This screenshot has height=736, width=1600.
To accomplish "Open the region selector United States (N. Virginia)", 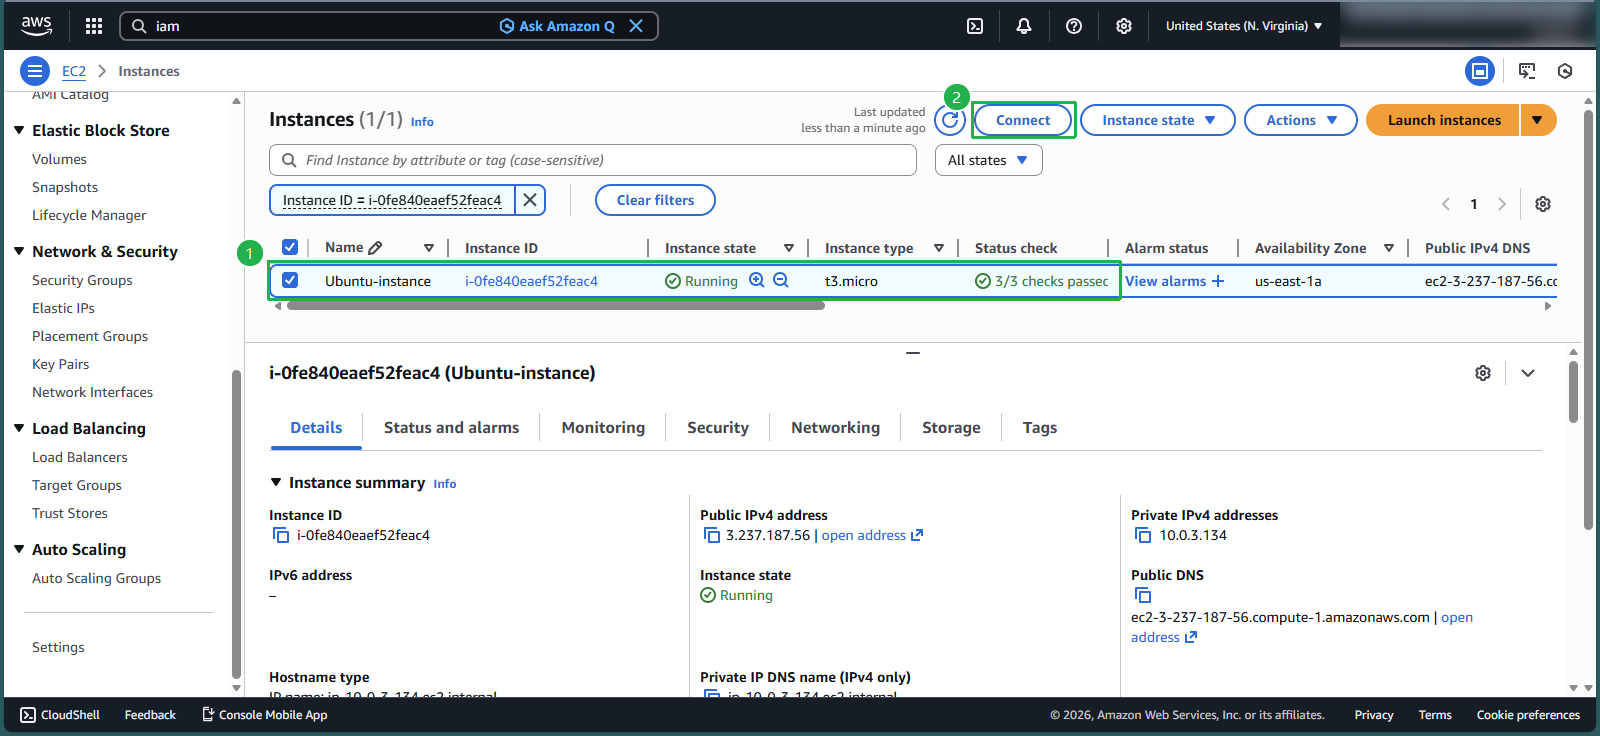I will tap(1244, 26).
